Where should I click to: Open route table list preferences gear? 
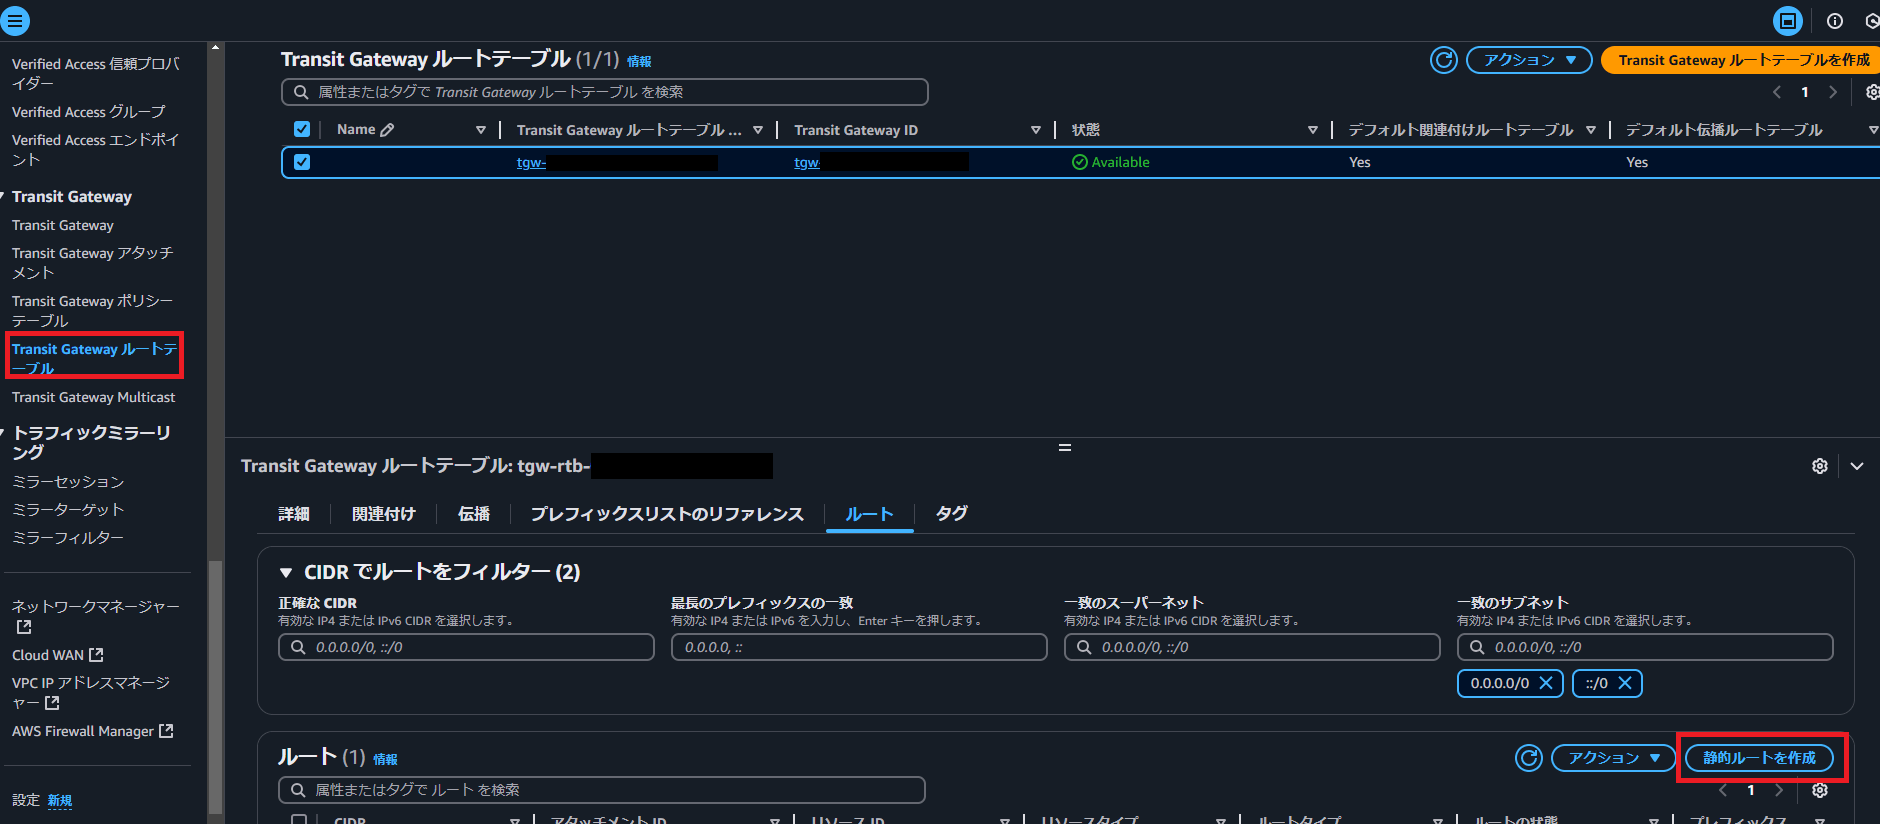[1873, 92]
